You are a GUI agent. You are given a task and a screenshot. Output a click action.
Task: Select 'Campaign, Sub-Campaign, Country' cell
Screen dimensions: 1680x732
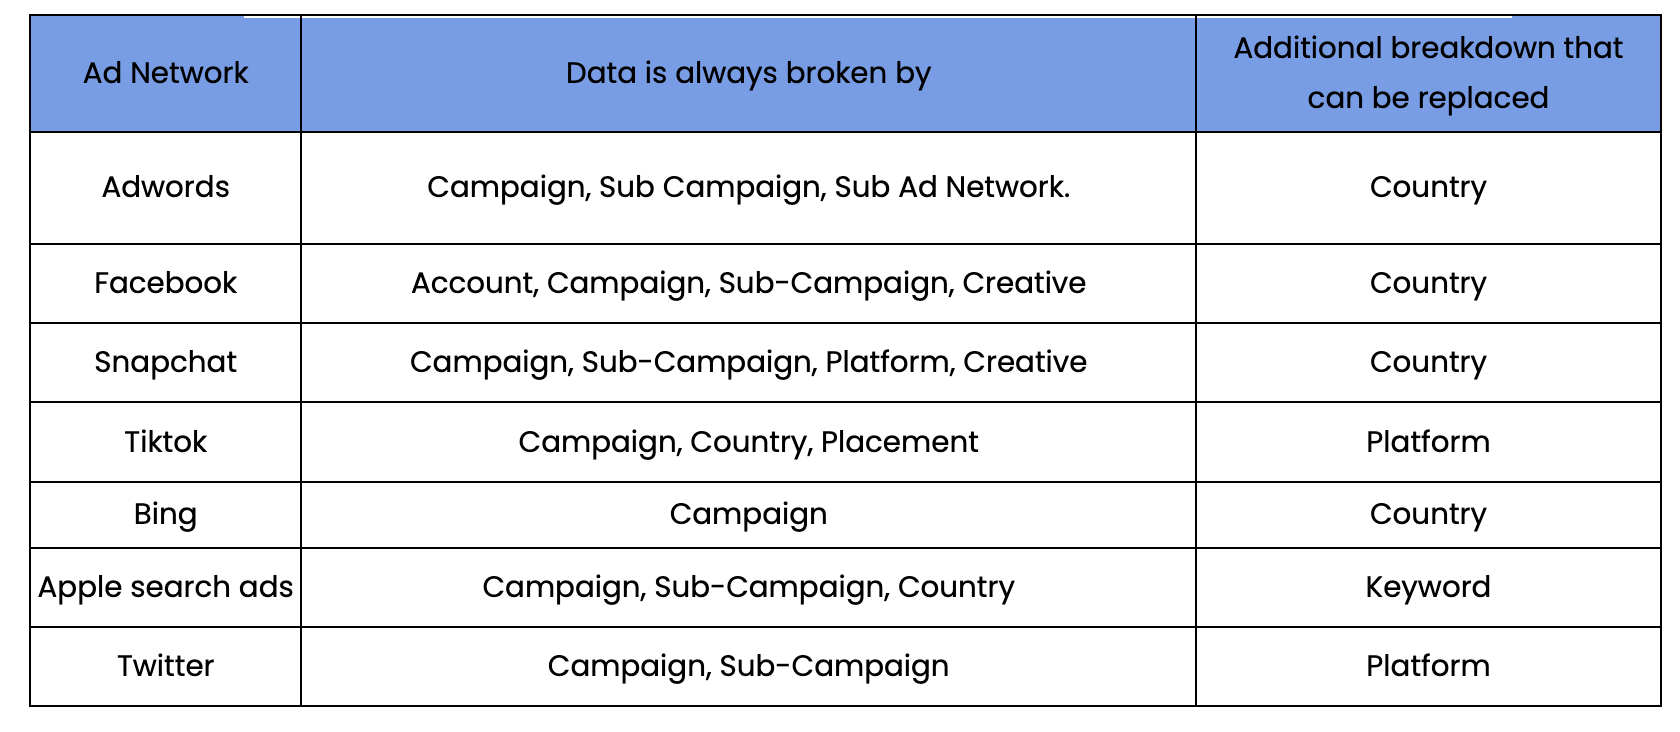tap(748, 587)
